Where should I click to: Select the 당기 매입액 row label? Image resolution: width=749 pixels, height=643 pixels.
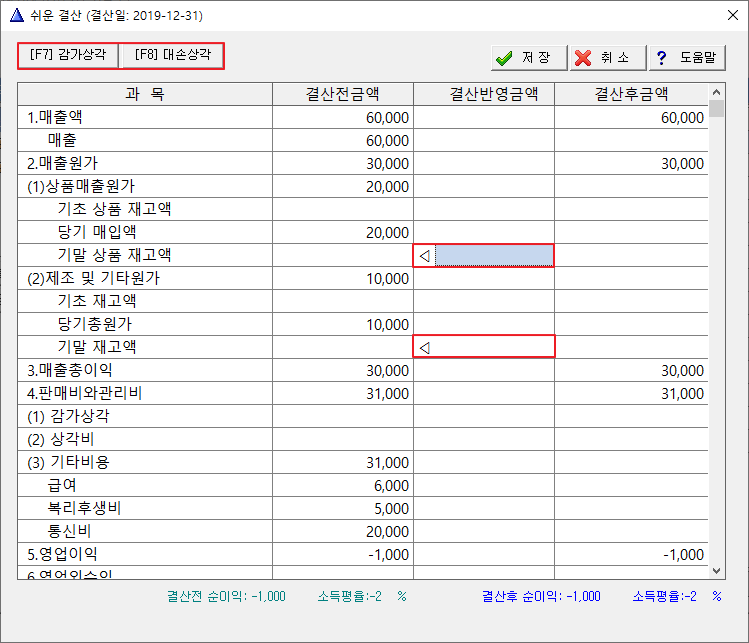click(97, 232)
